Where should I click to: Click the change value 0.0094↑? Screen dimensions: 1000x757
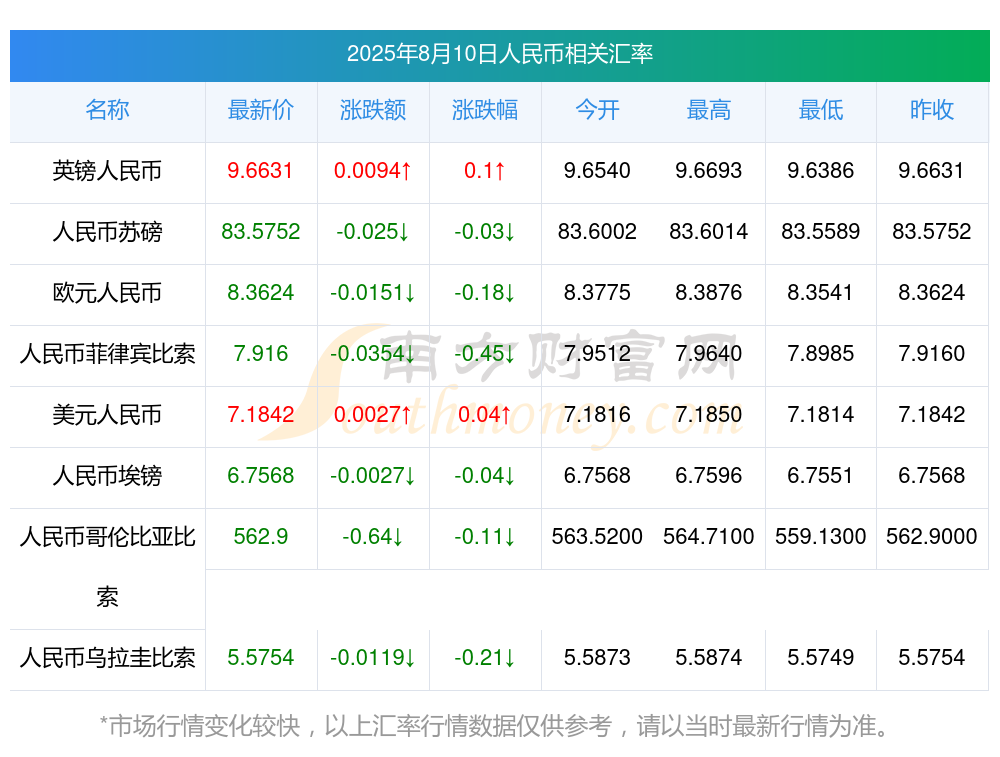pyautogui.click(x=372, y=171)
